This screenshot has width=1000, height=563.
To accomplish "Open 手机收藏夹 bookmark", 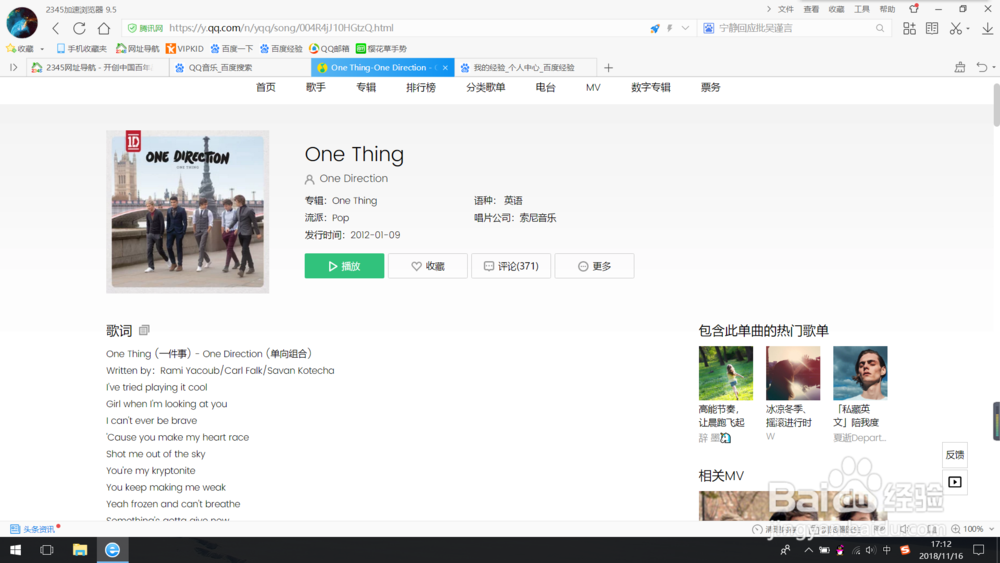I will point(82,48).
